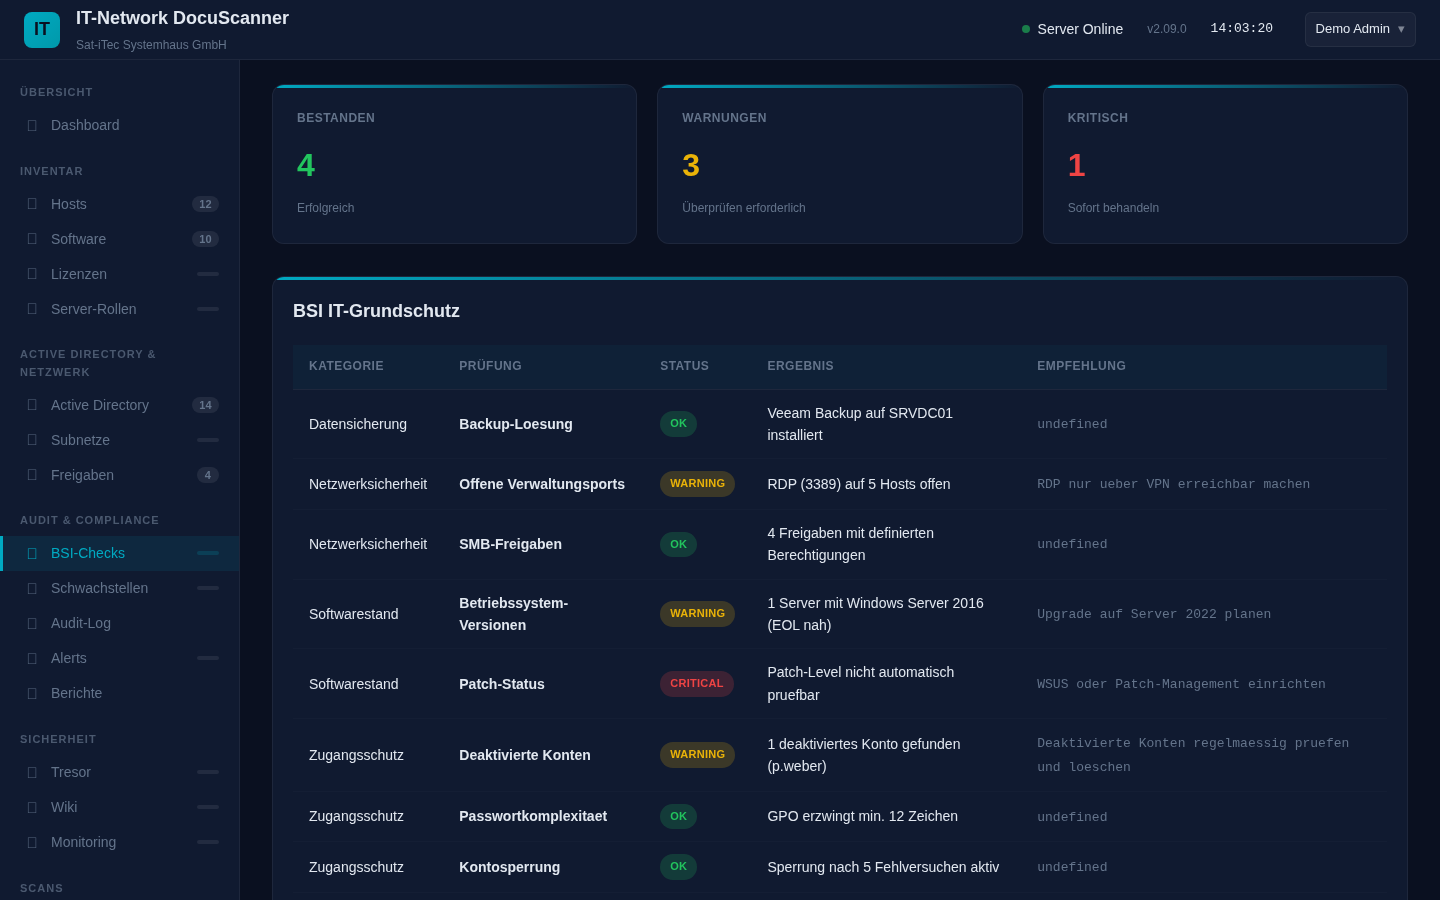This screenshot has width=1440, height=900.
Task: Click the Hosts count badge 12
Action: [205, 204]
